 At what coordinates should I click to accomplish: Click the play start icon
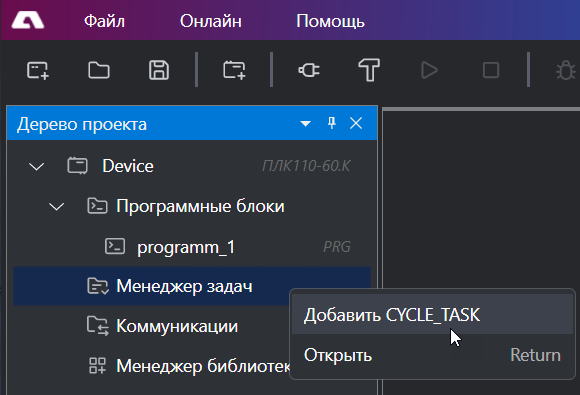coord(429,70)
